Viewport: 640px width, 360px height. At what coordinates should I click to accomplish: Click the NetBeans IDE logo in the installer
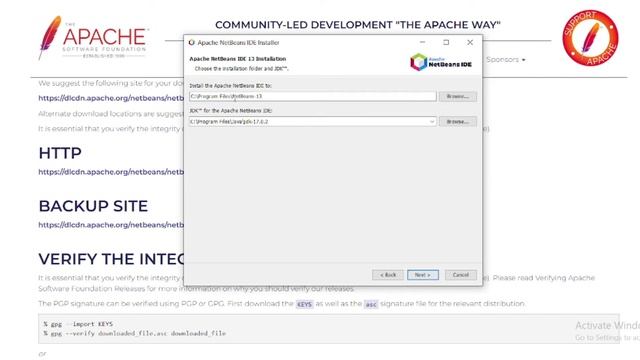(441, 62)
